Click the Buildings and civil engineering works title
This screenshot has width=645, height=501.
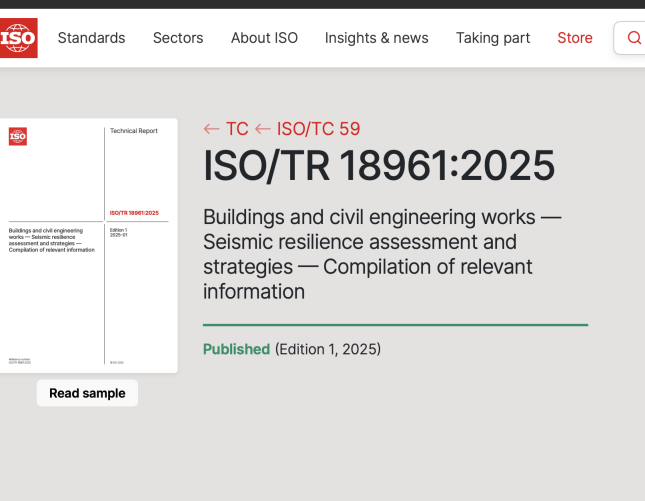(x=382, y=254)
